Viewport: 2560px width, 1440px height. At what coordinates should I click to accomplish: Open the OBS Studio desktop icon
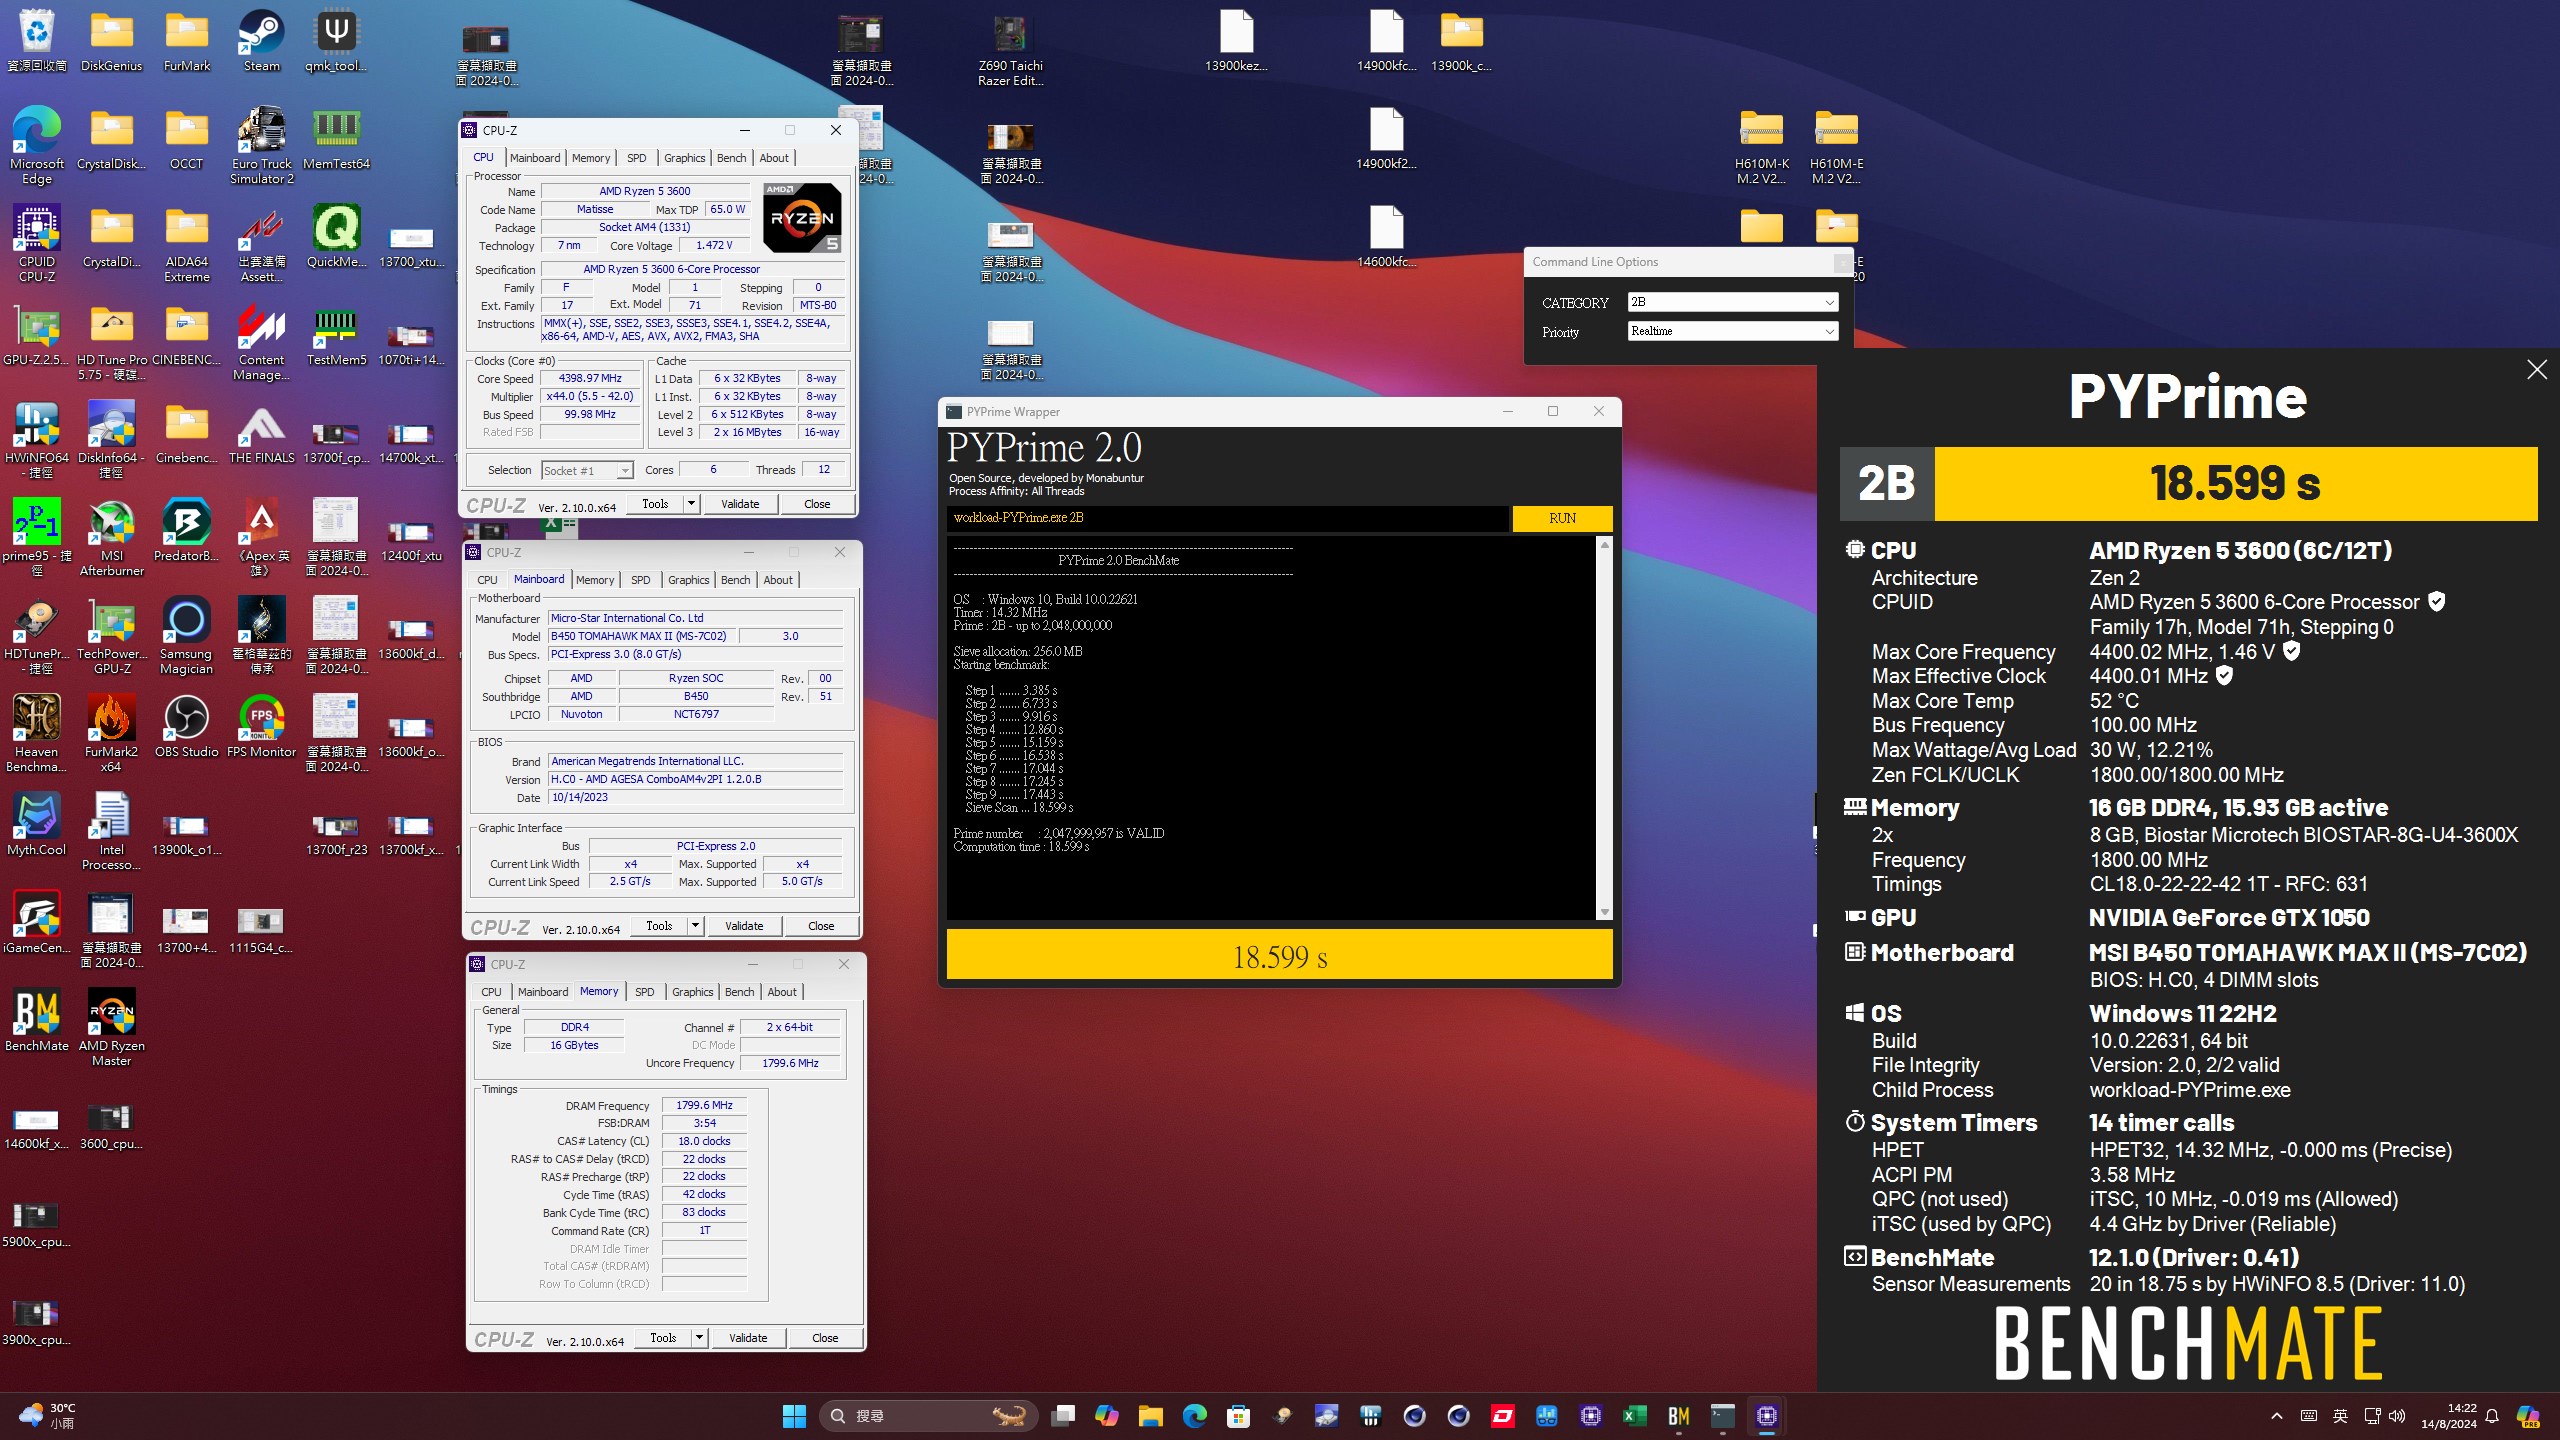click(x=186, y=727)
